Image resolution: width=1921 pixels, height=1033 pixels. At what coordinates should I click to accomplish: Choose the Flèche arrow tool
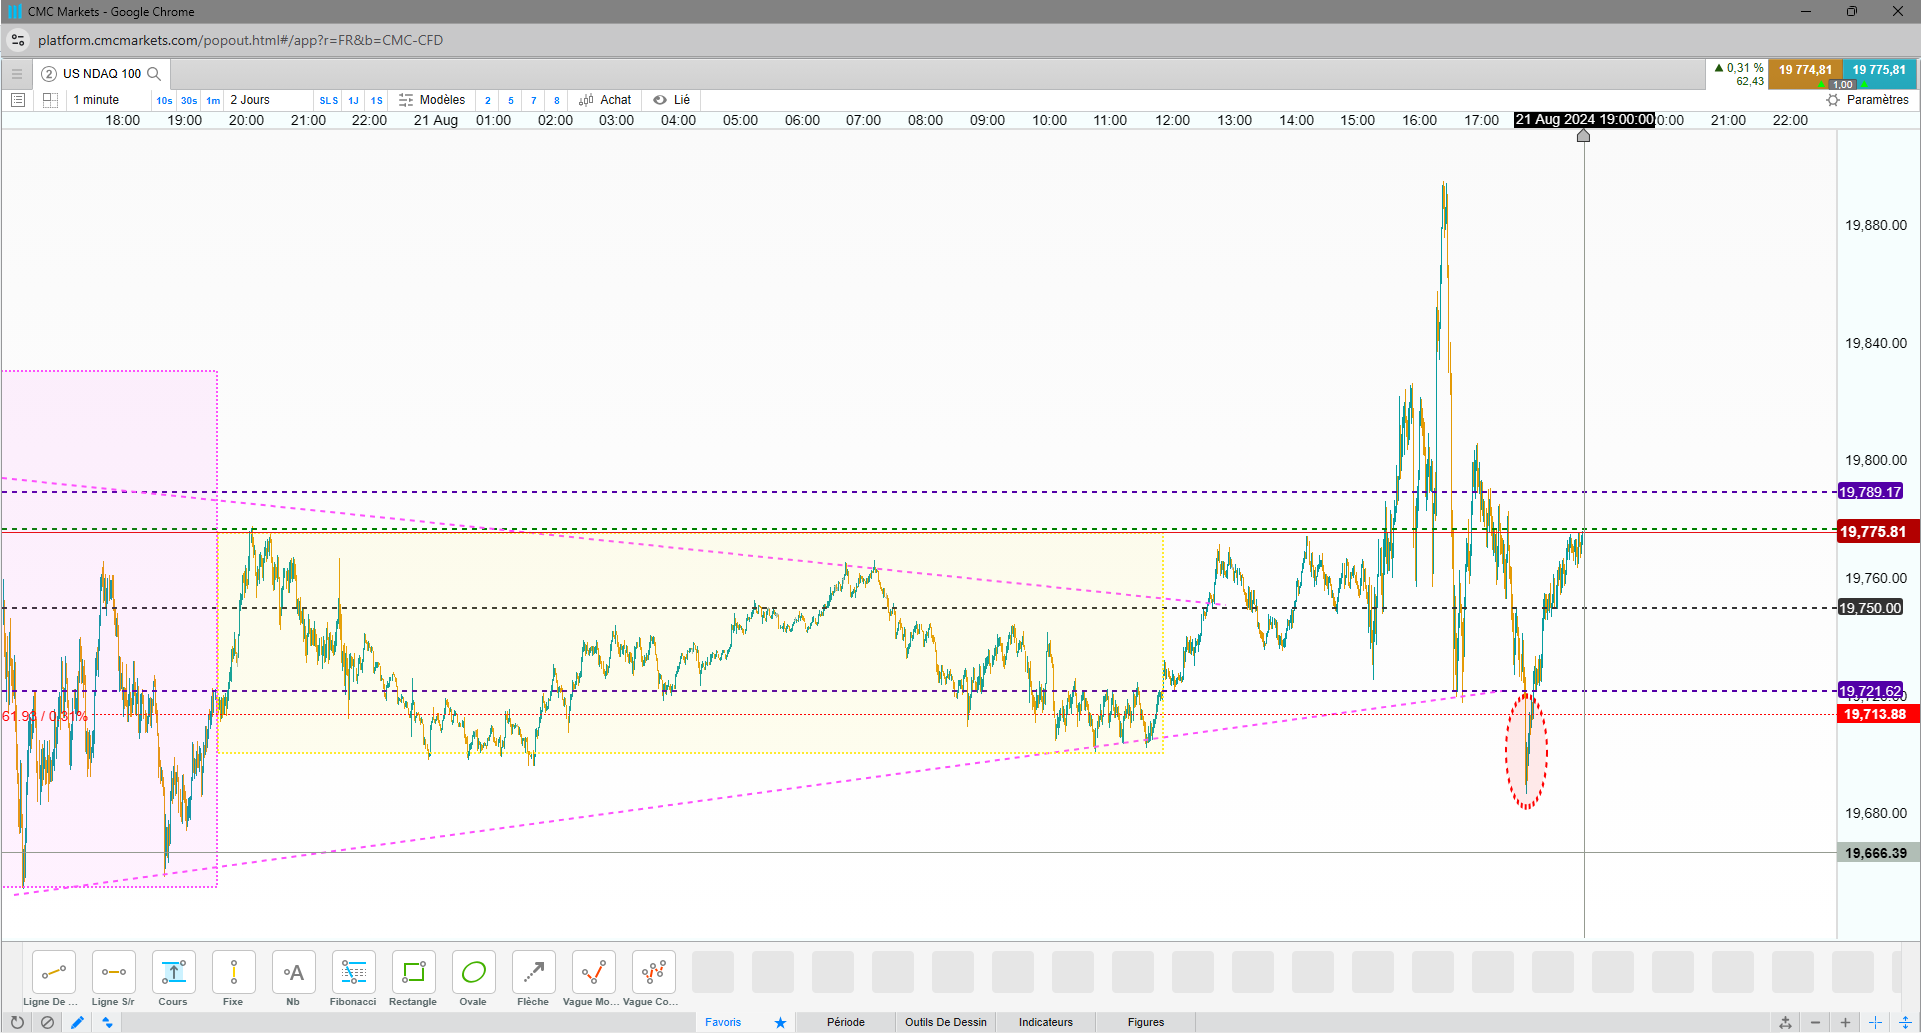pos(533,978)
